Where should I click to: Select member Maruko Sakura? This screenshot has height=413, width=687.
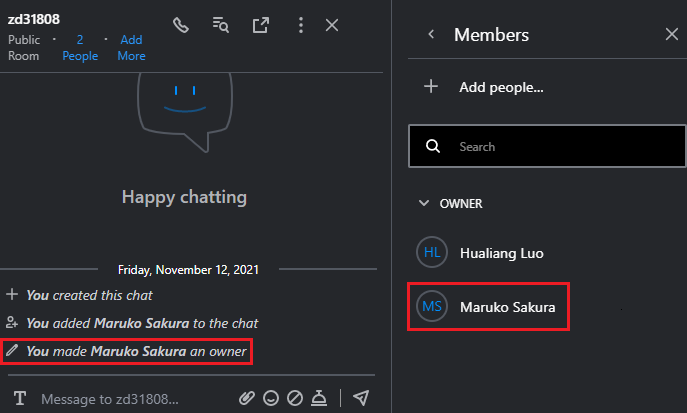(486, 307)
